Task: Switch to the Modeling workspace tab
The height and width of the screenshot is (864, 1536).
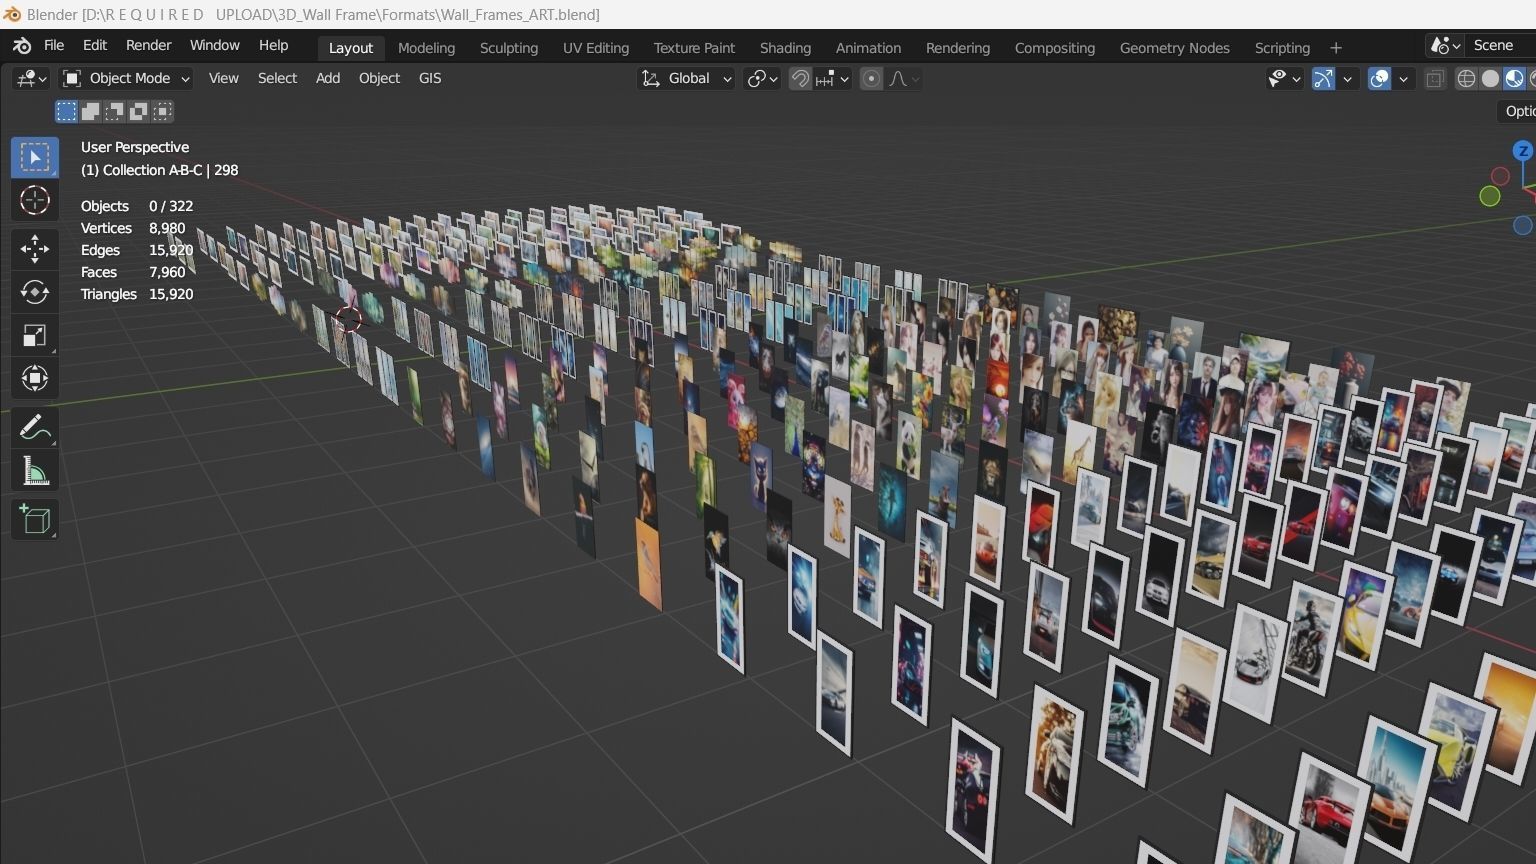Action: (x=426, y=48)
